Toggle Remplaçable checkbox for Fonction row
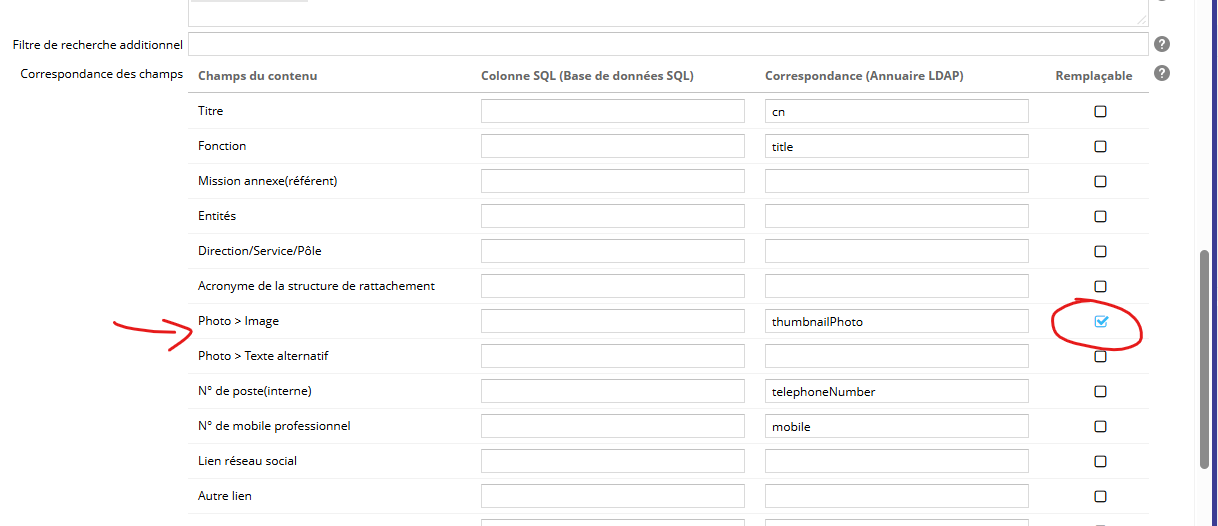This screenshot has width=1218, height=526. point(1100,147)
